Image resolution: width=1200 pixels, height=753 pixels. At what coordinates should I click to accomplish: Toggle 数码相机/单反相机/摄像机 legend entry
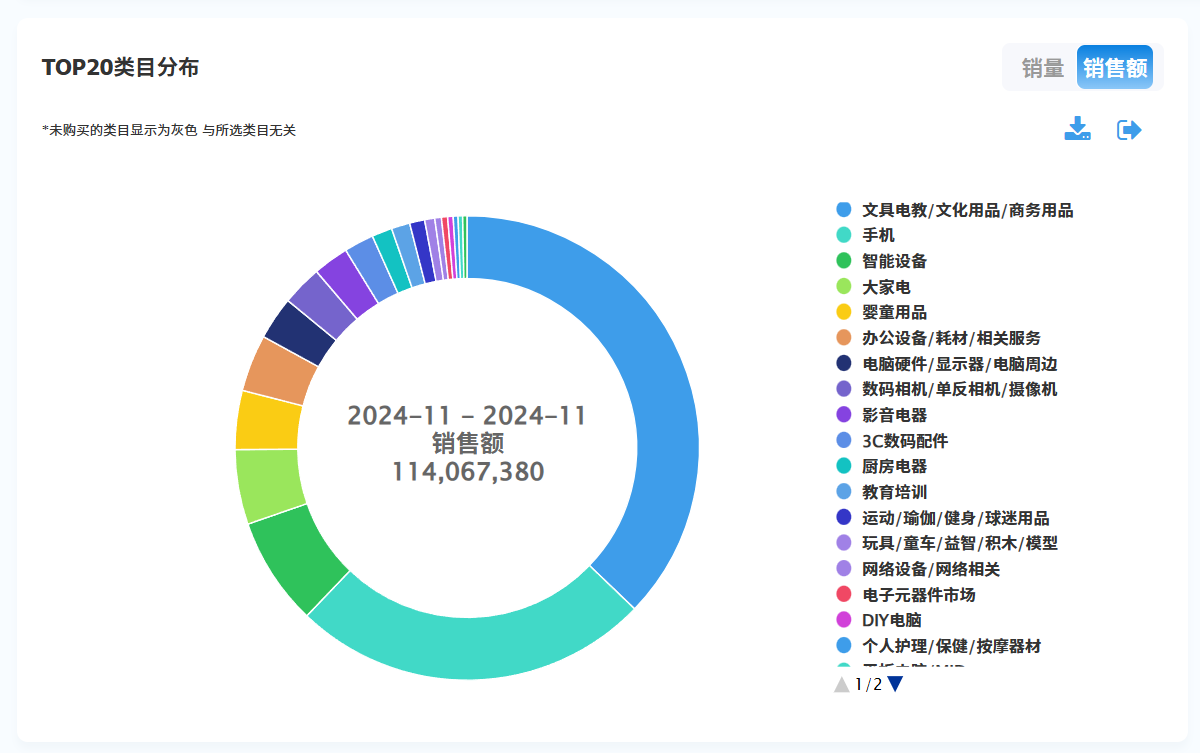click(947, 389)
